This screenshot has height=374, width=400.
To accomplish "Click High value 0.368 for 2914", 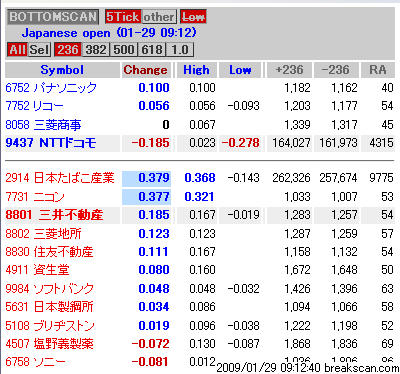I will tap(200, 178).
